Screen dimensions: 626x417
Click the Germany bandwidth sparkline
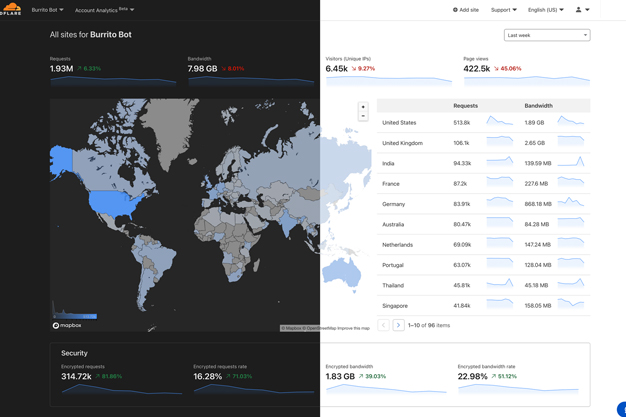point(571,202)
